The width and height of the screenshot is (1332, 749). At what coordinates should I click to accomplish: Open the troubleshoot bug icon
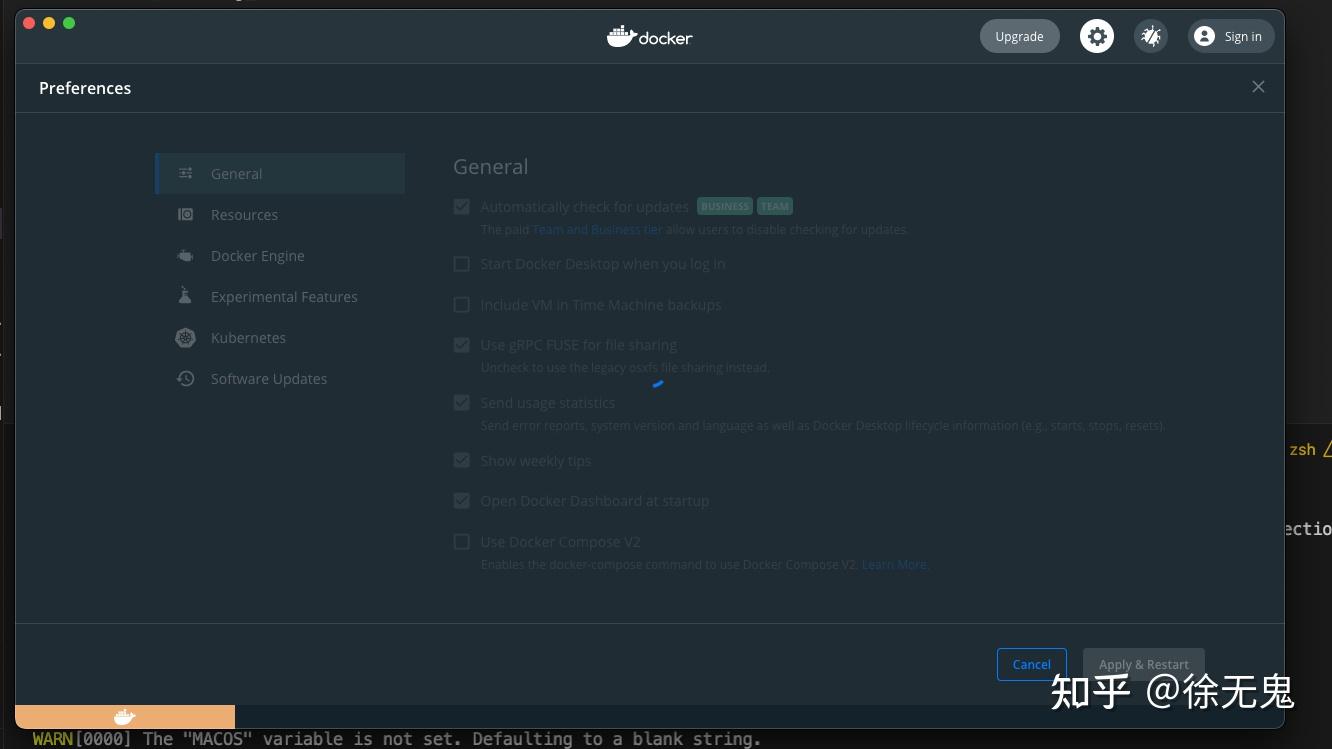pyautogui.click(x=1151, y=37)
